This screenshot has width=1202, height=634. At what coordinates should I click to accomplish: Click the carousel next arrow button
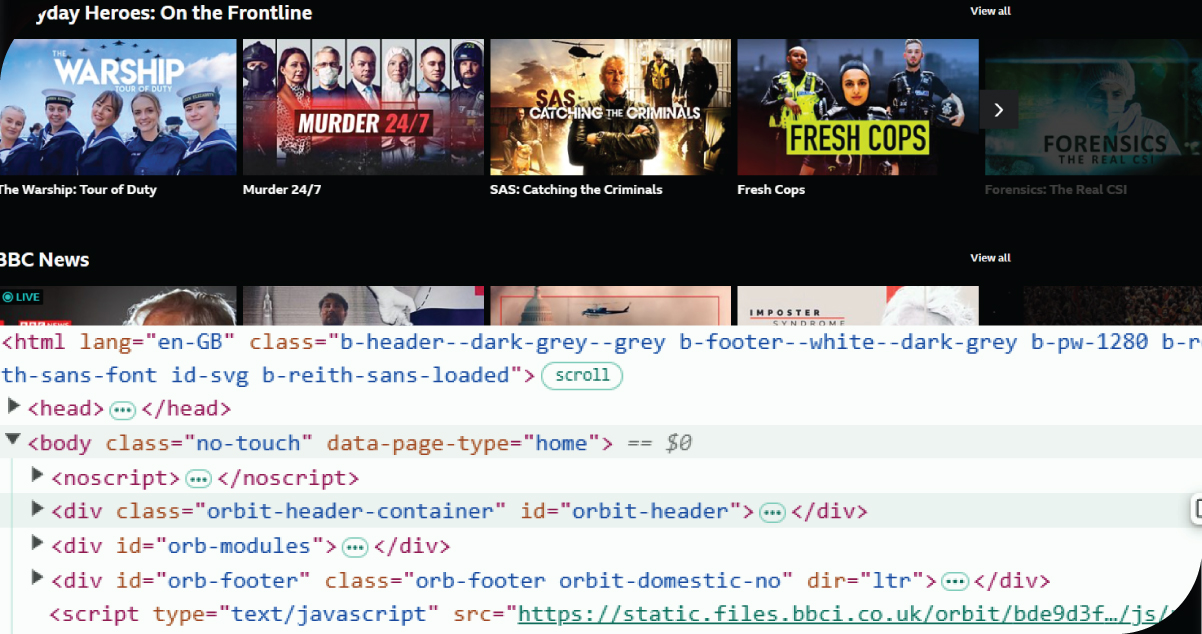pyautogui.click(x=998, y=109)
